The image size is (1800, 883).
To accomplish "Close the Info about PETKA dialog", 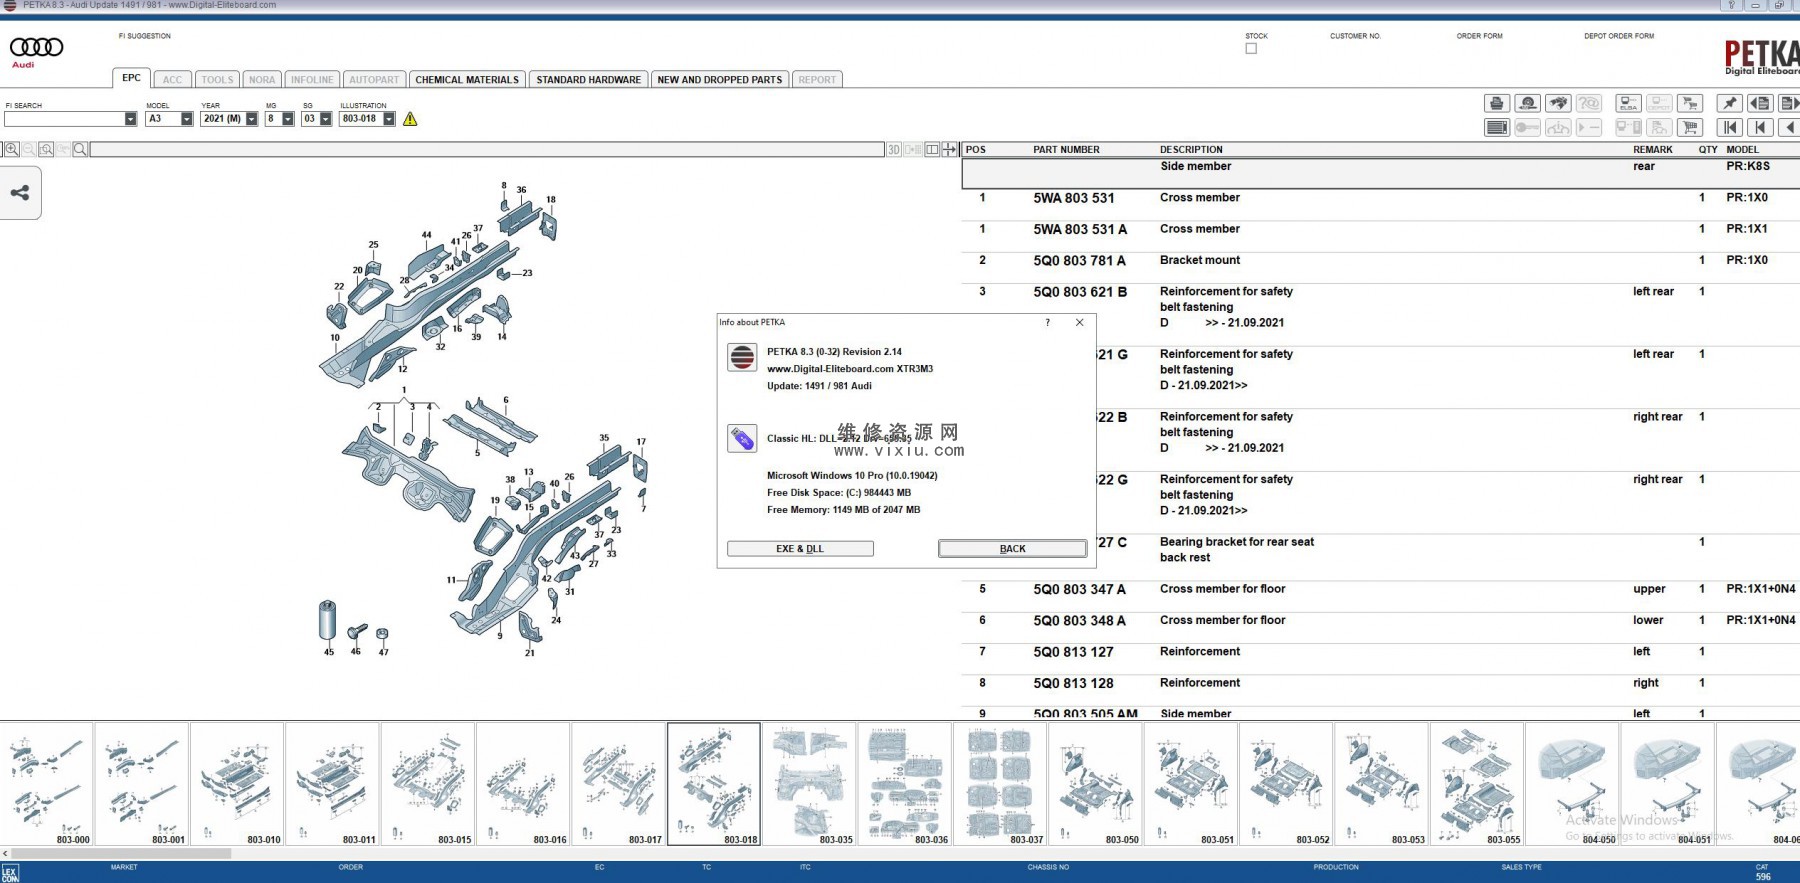I will [x=1080, y=322].
